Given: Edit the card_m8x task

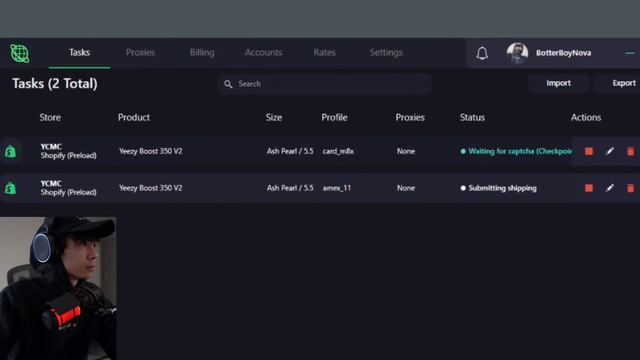Looking at the screenshot, I should (x=610, y=151).
